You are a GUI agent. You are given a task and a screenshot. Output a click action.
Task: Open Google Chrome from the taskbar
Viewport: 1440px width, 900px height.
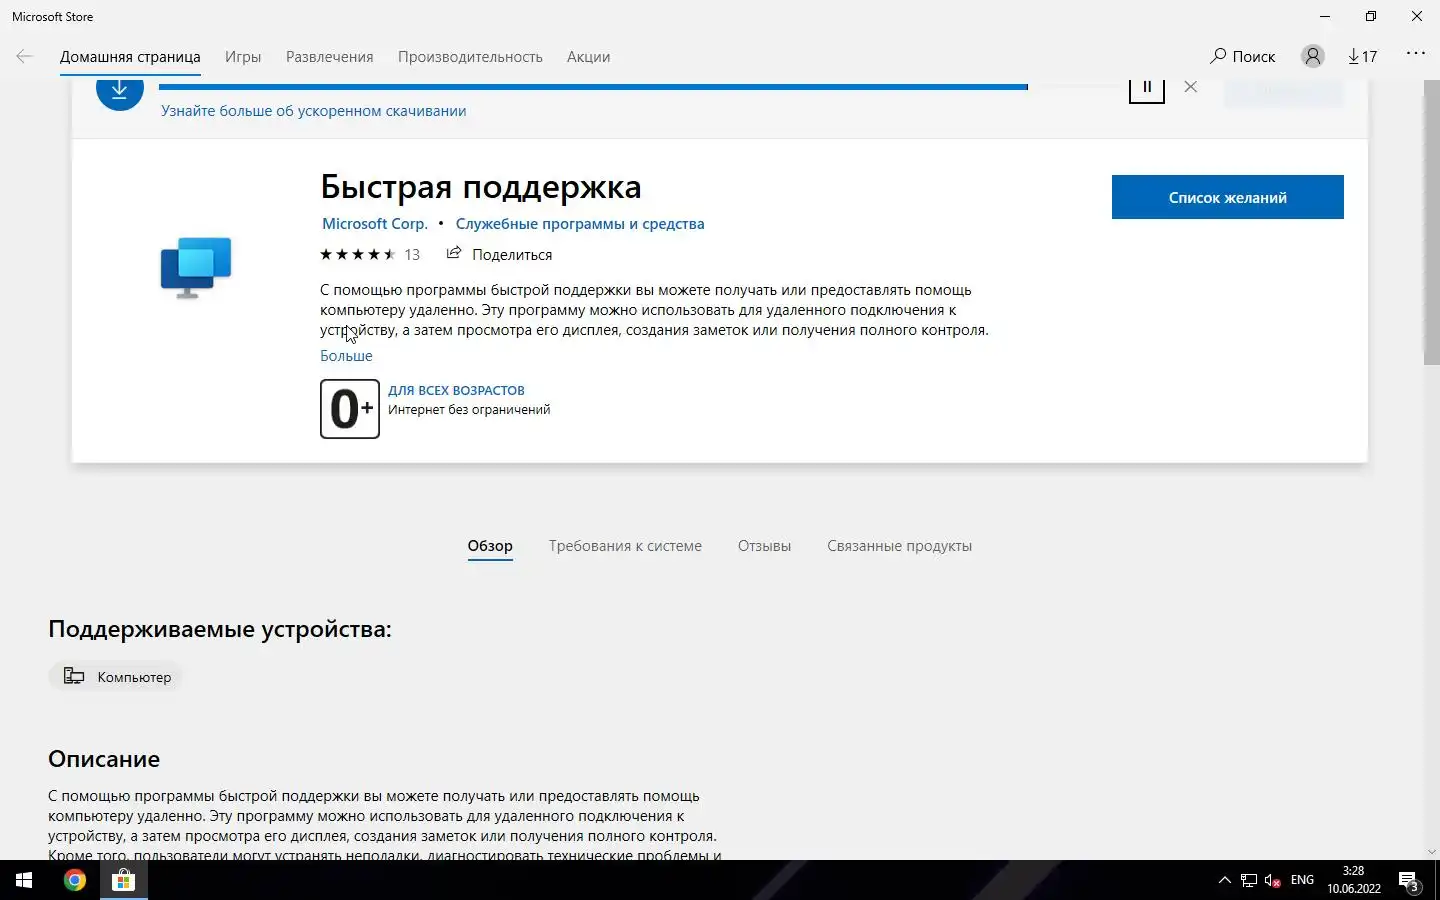tap(75, 880)
